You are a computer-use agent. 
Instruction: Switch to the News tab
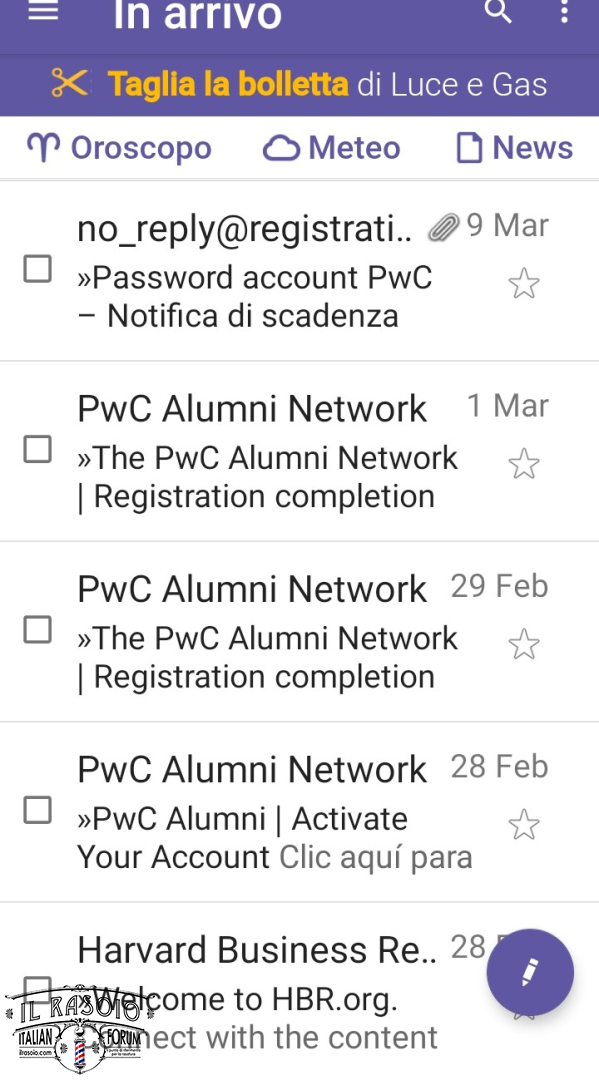[515, 148]
